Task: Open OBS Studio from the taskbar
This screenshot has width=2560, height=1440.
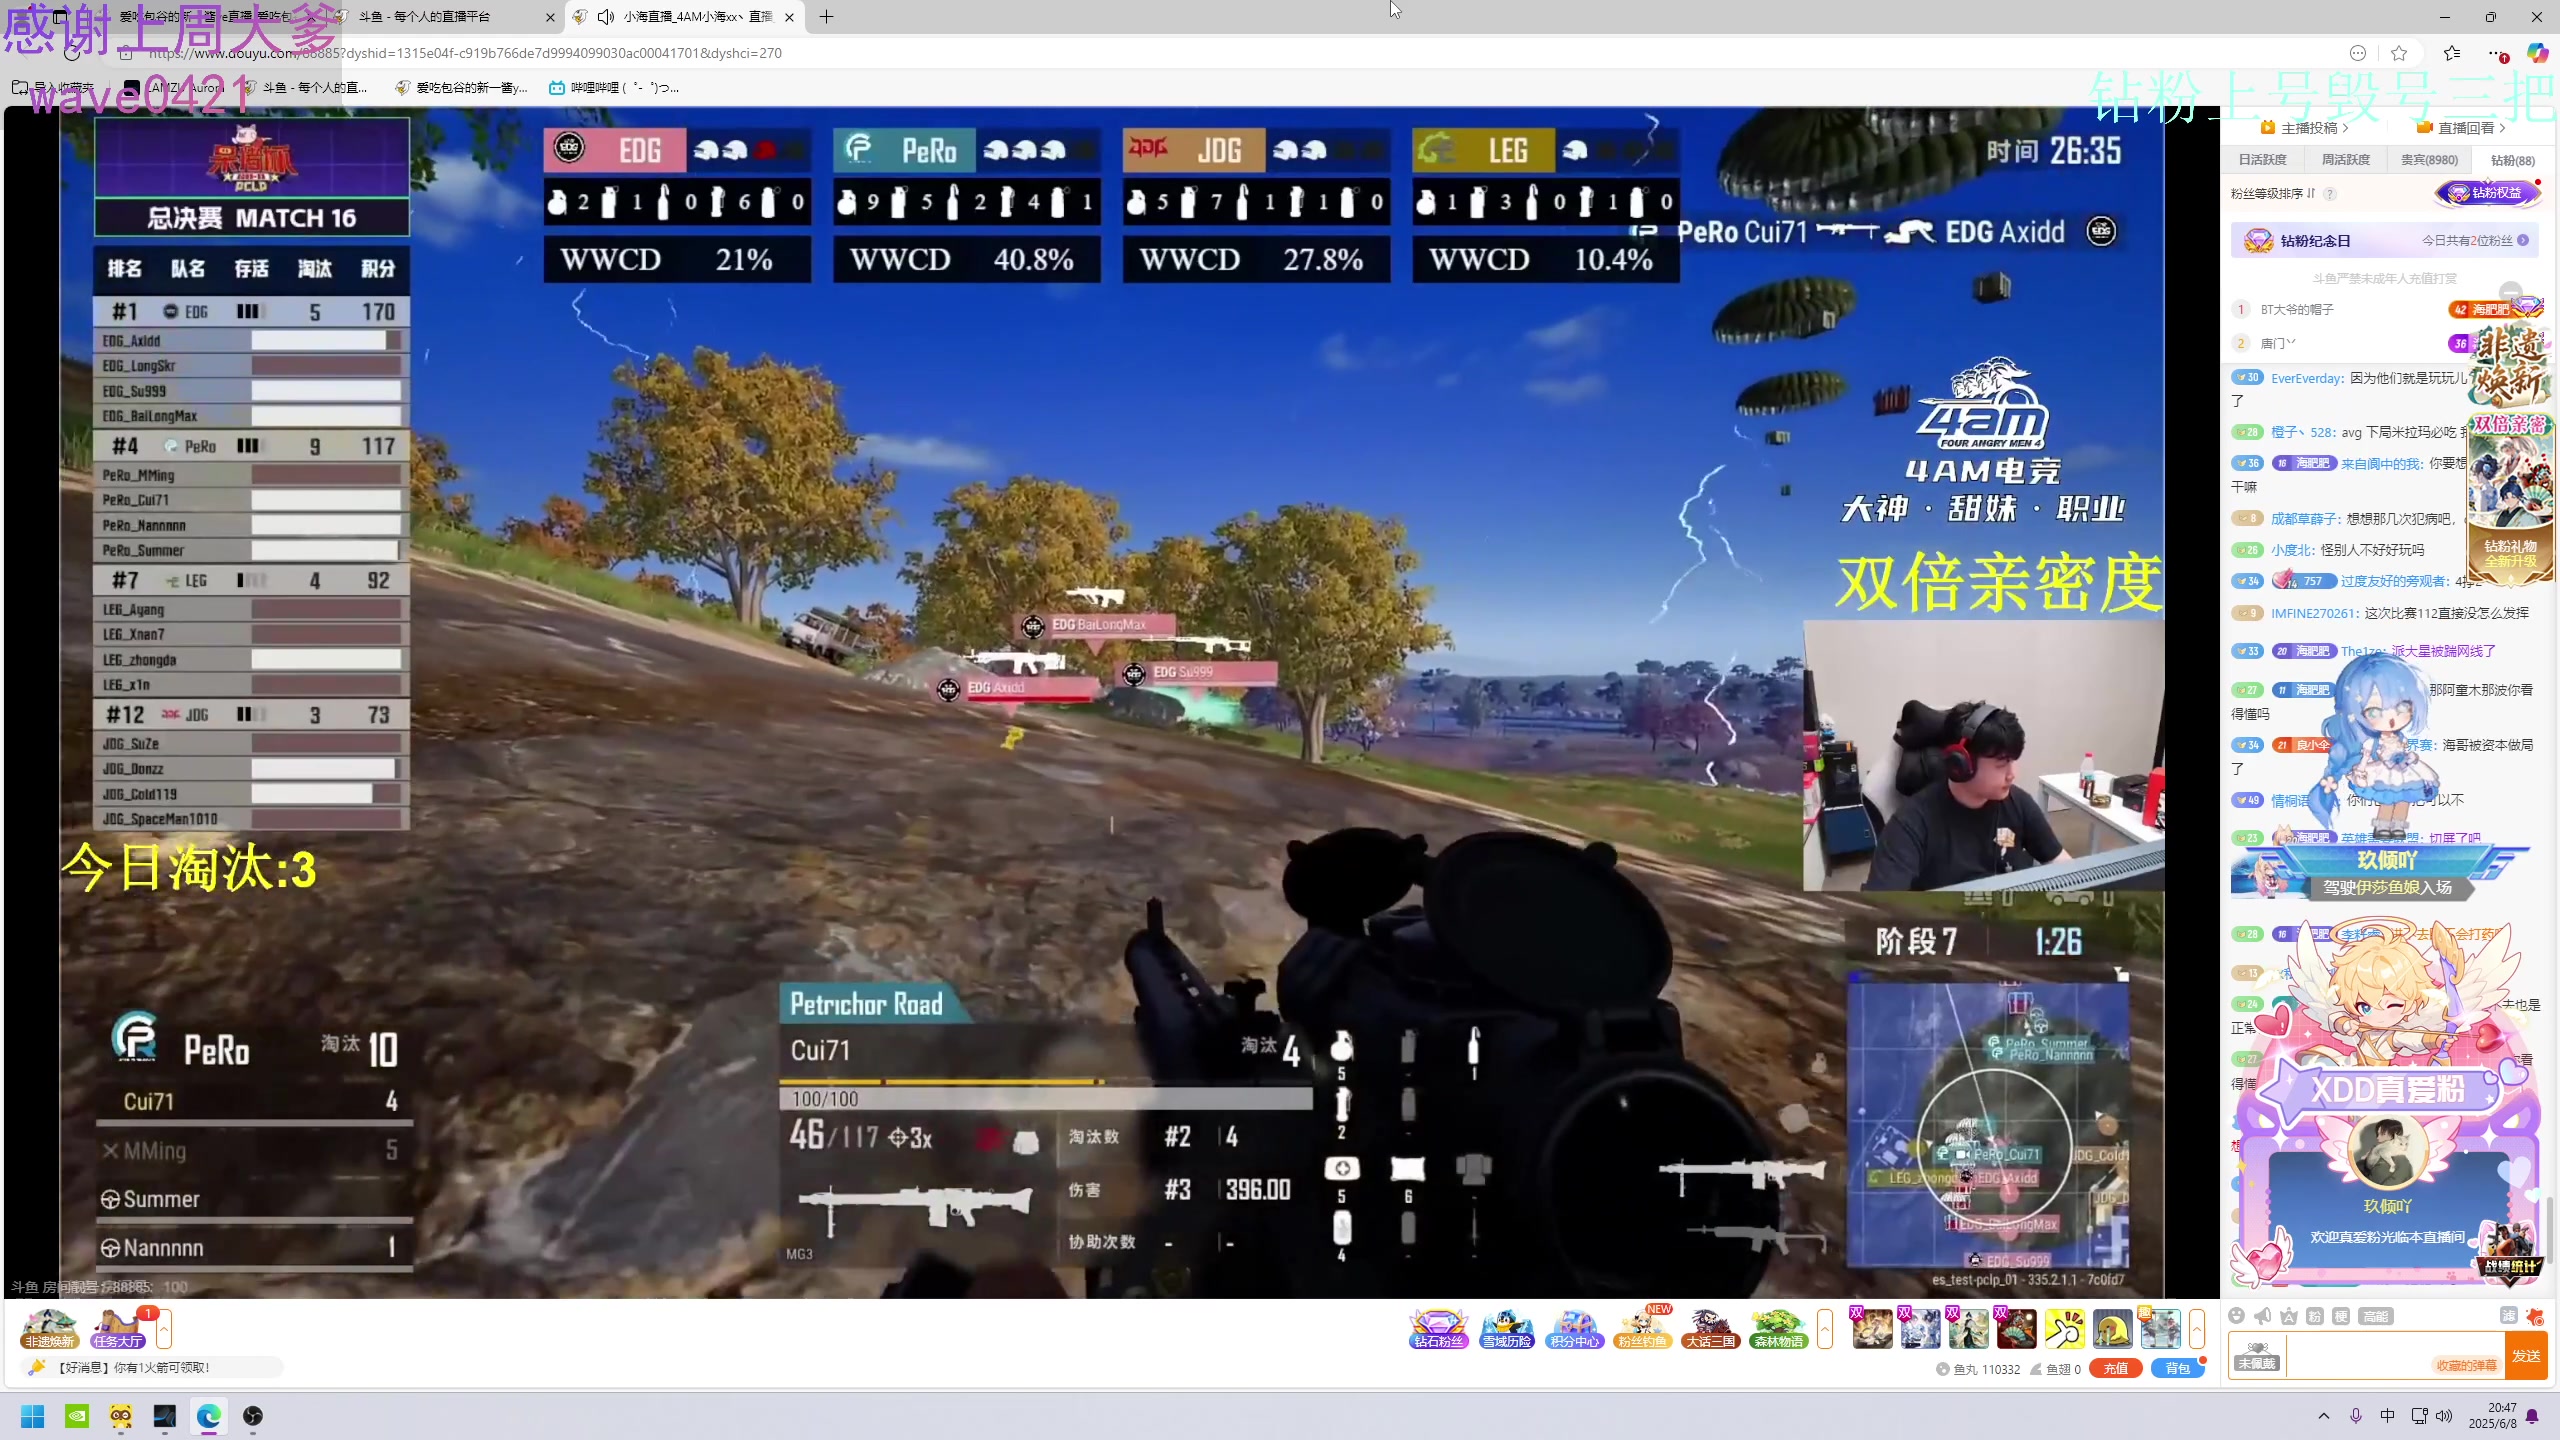Action: point(253,1416)
